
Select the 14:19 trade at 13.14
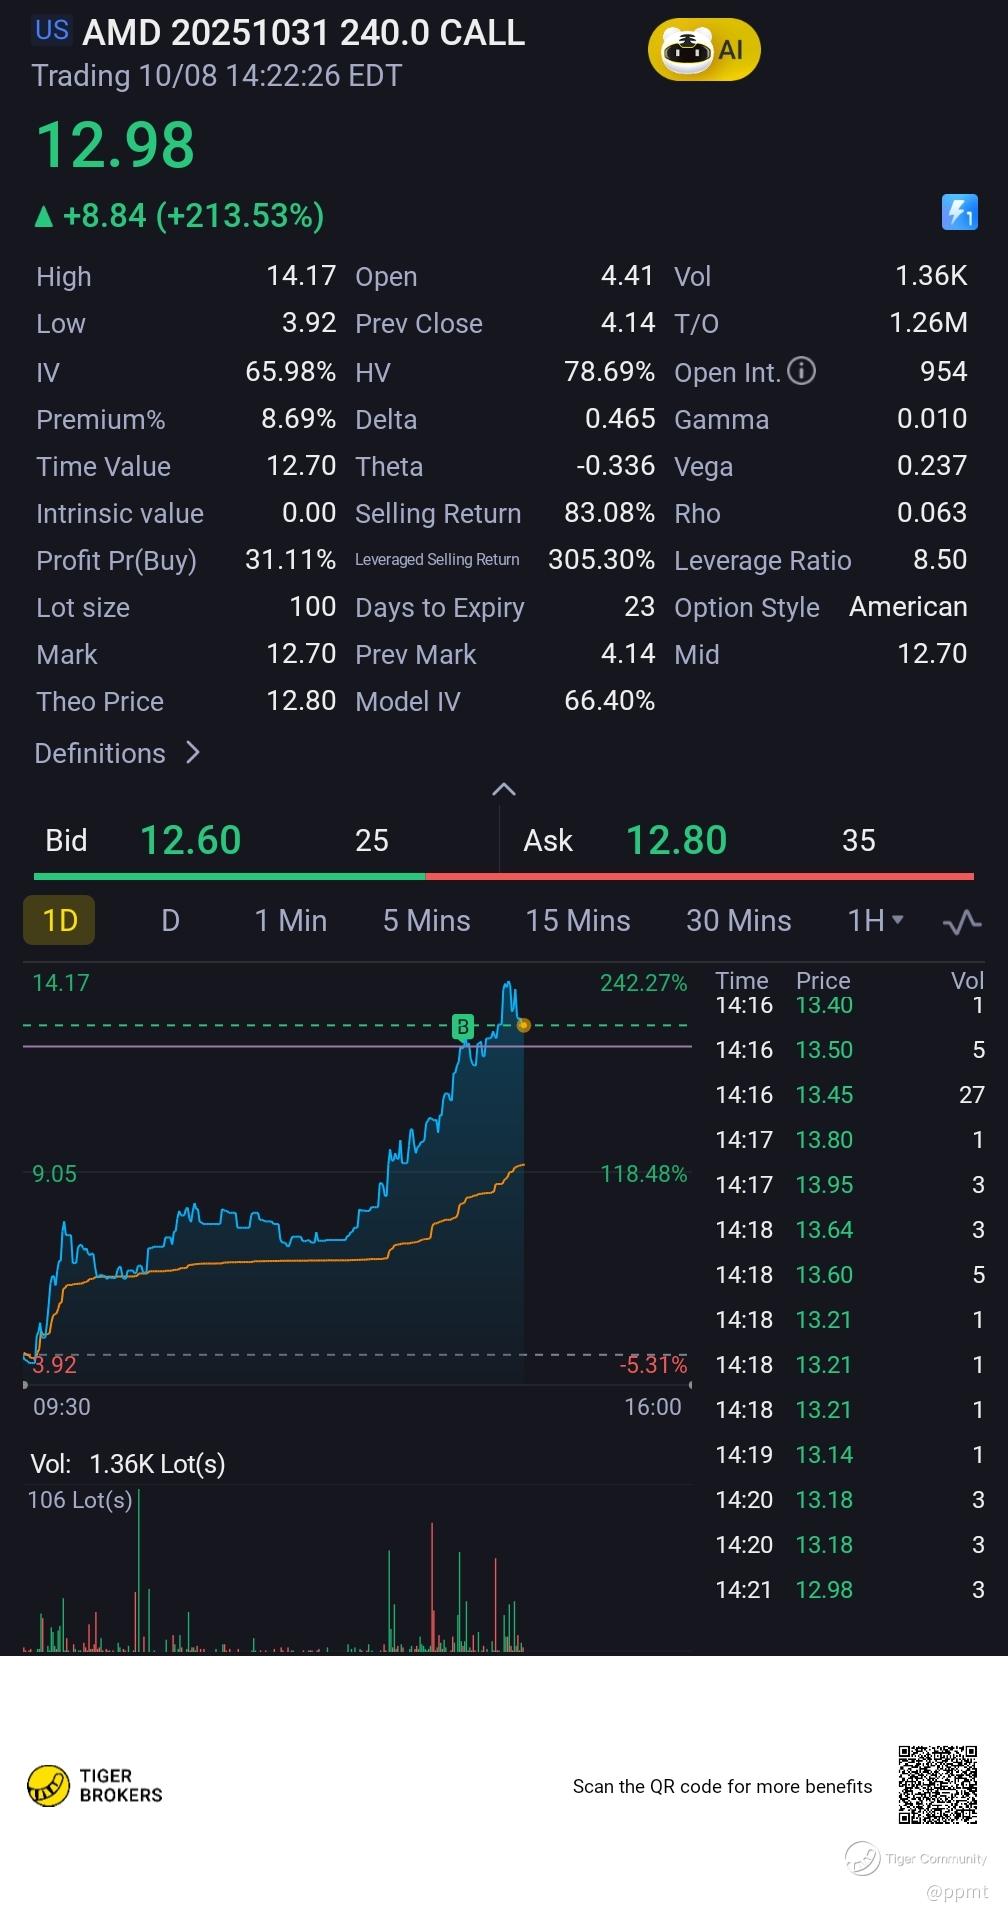850,1454
